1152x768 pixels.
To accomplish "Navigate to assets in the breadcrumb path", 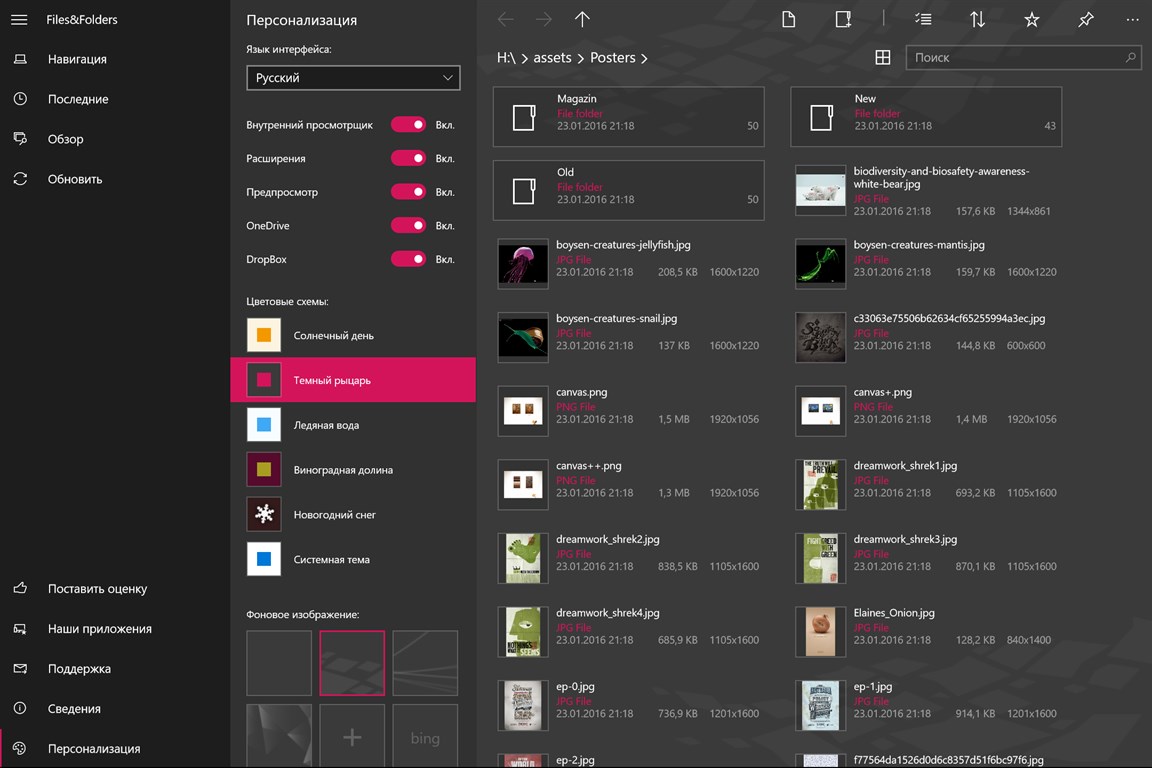I will tap(552, 58).
